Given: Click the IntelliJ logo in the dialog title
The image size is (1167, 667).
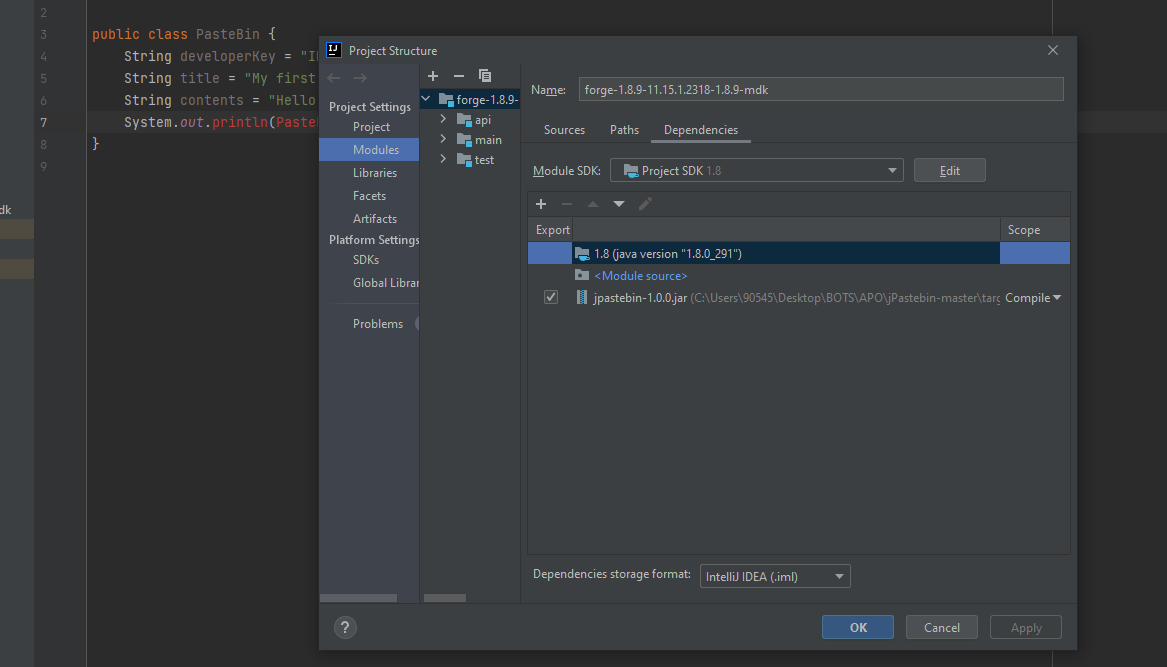Looking at the screenshot, I should [x=334, y=50].
